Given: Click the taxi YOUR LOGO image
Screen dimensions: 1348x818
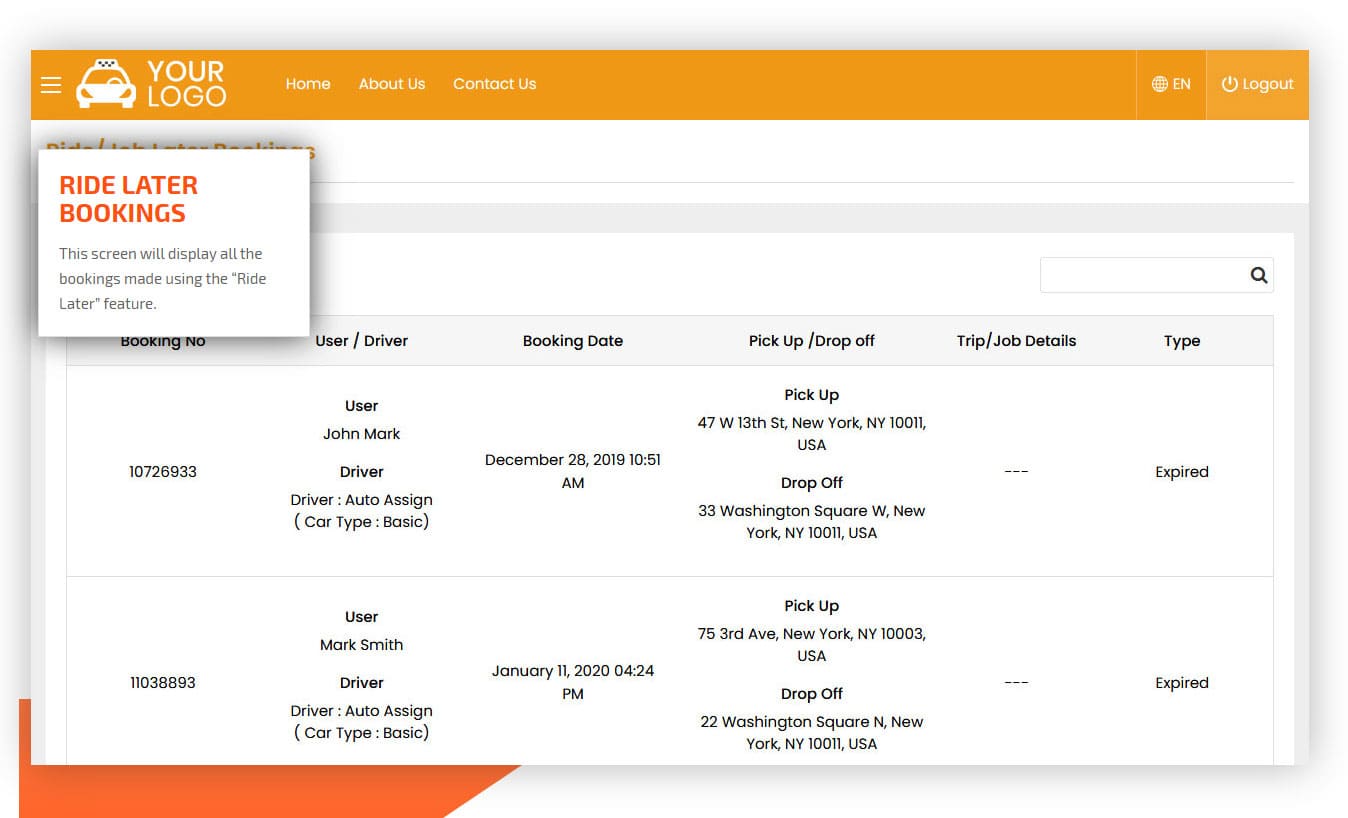Looking at the screenshot, I should (151, 84).
